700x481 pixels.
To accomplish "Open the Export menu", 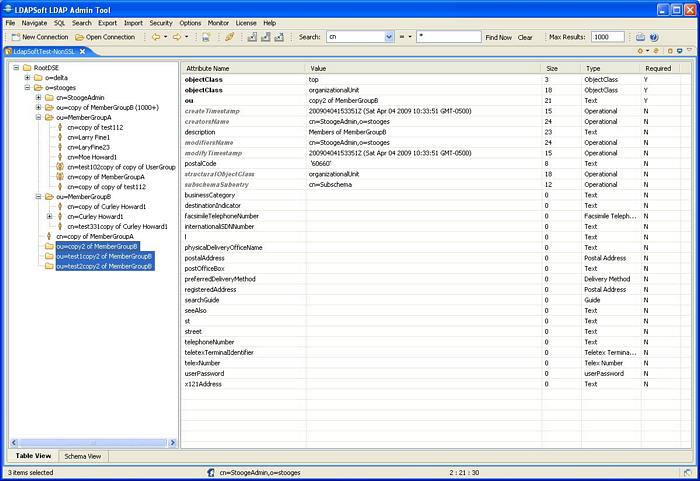I will point(107,22).
